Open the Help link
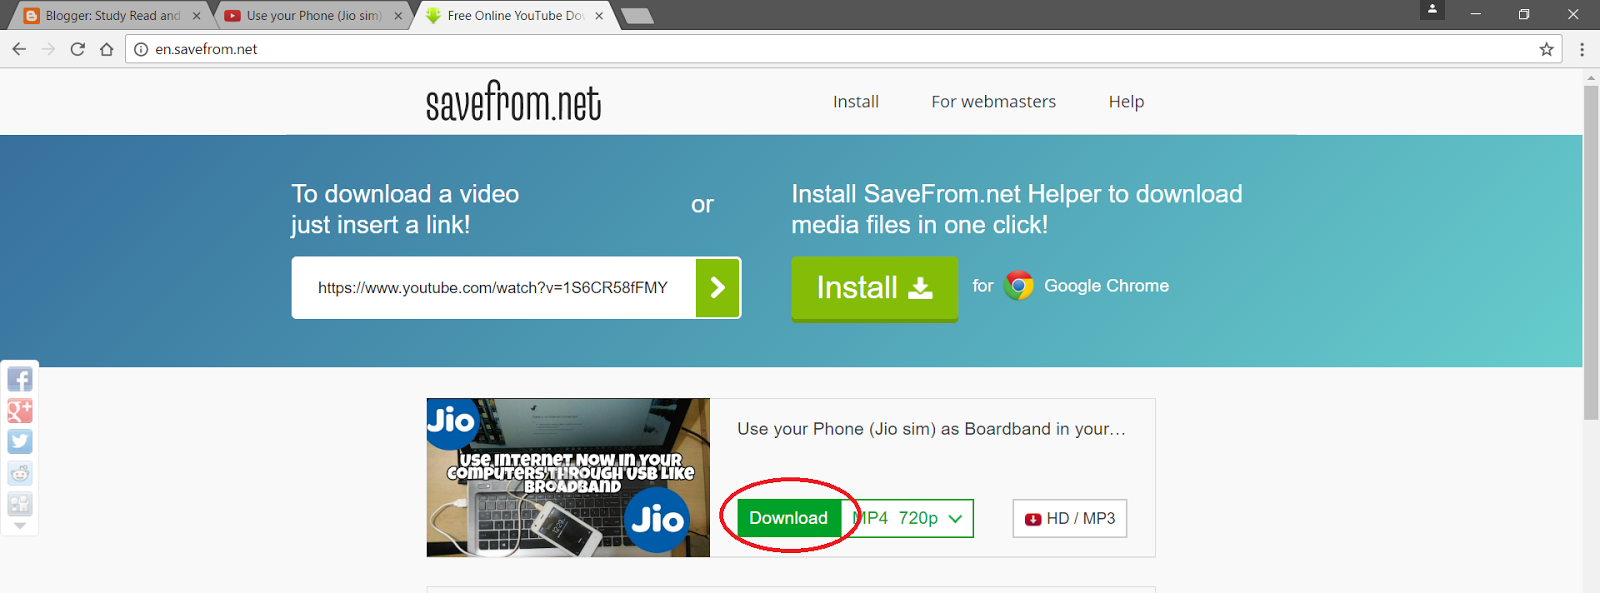This screenshot has width=1600, height=593. pos(1126,102)
